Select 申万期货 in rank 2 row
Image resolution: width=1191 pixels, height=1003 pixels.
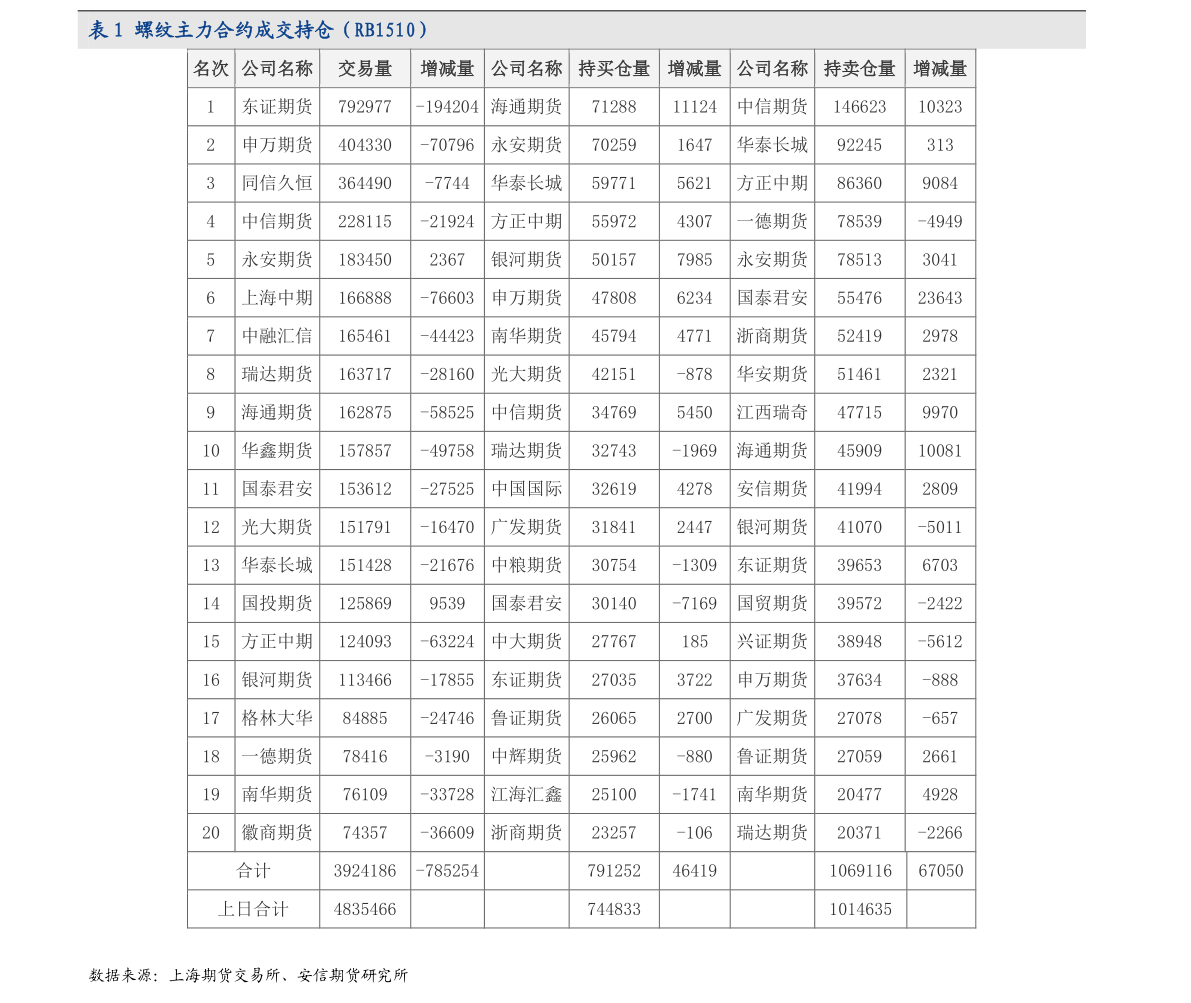277,145
